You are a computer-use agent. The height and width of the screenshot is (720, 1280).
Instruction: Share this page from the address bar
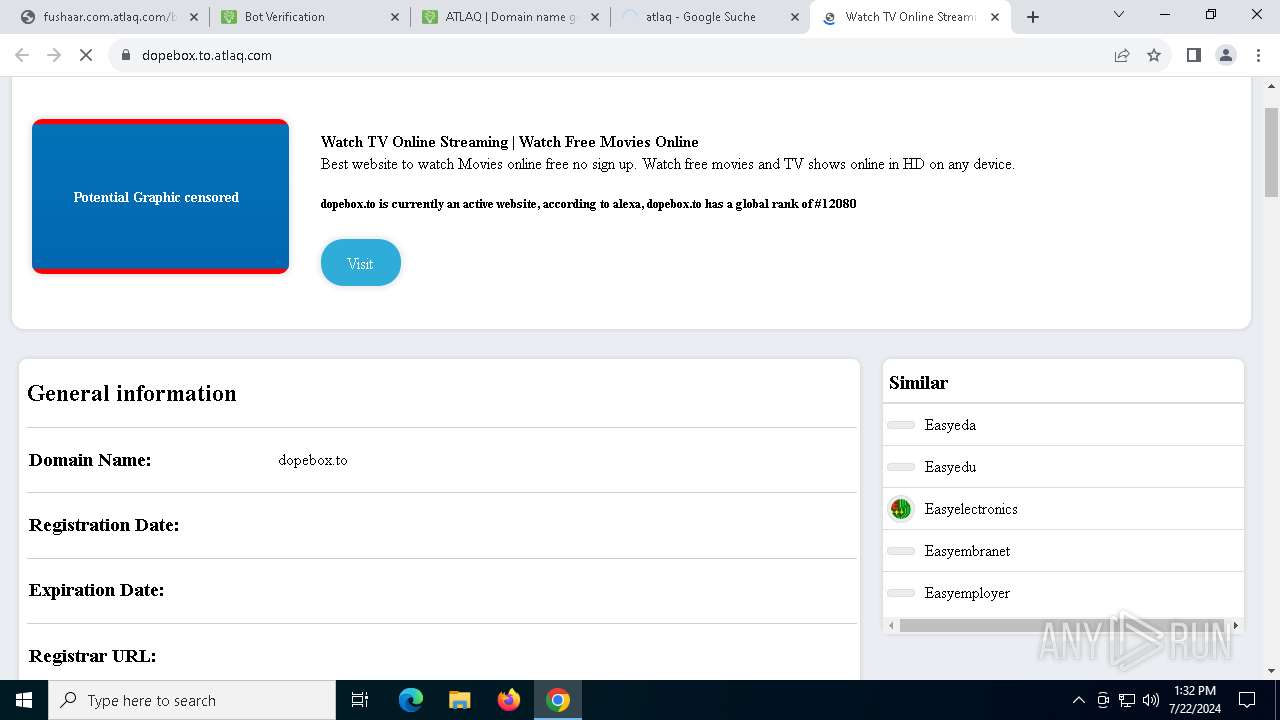click(1122, 55)
